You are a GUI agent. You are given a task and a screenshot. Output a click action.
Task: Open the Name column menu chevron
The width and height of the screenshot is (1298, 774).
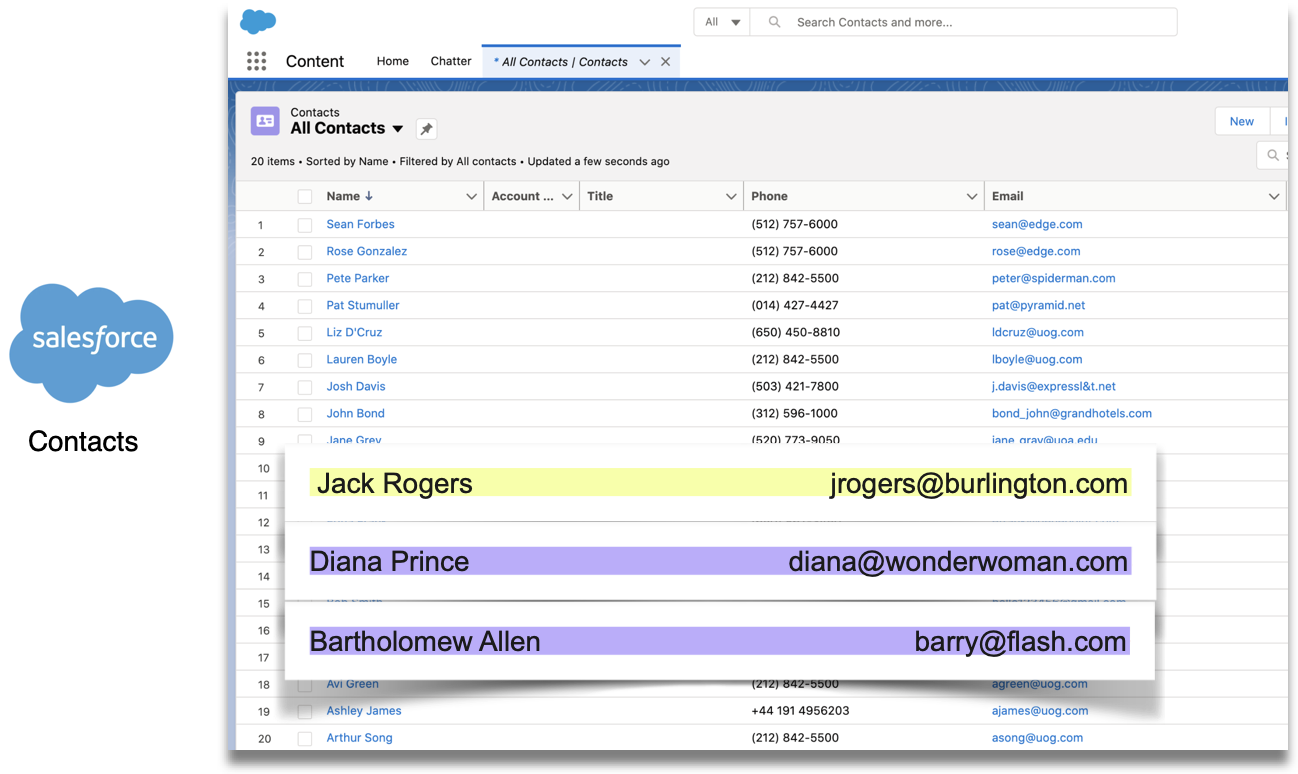(472, 197)
